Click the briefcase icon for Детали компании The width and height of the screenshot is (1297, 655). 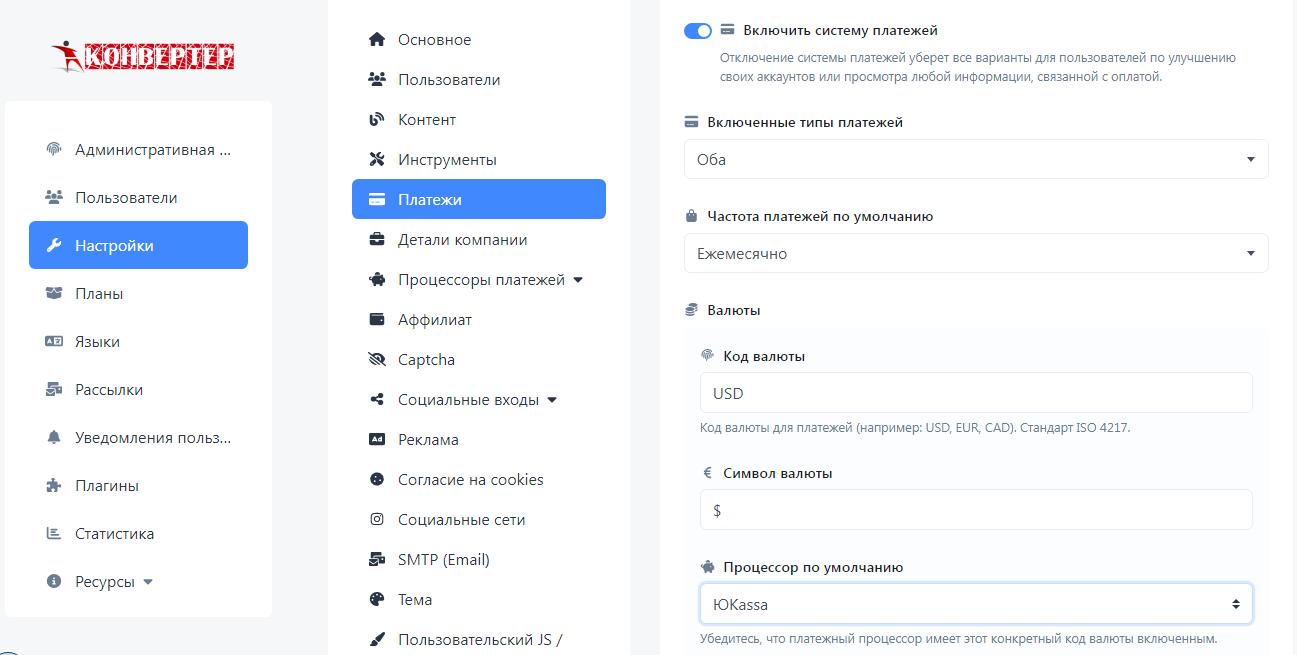point(377,240)
